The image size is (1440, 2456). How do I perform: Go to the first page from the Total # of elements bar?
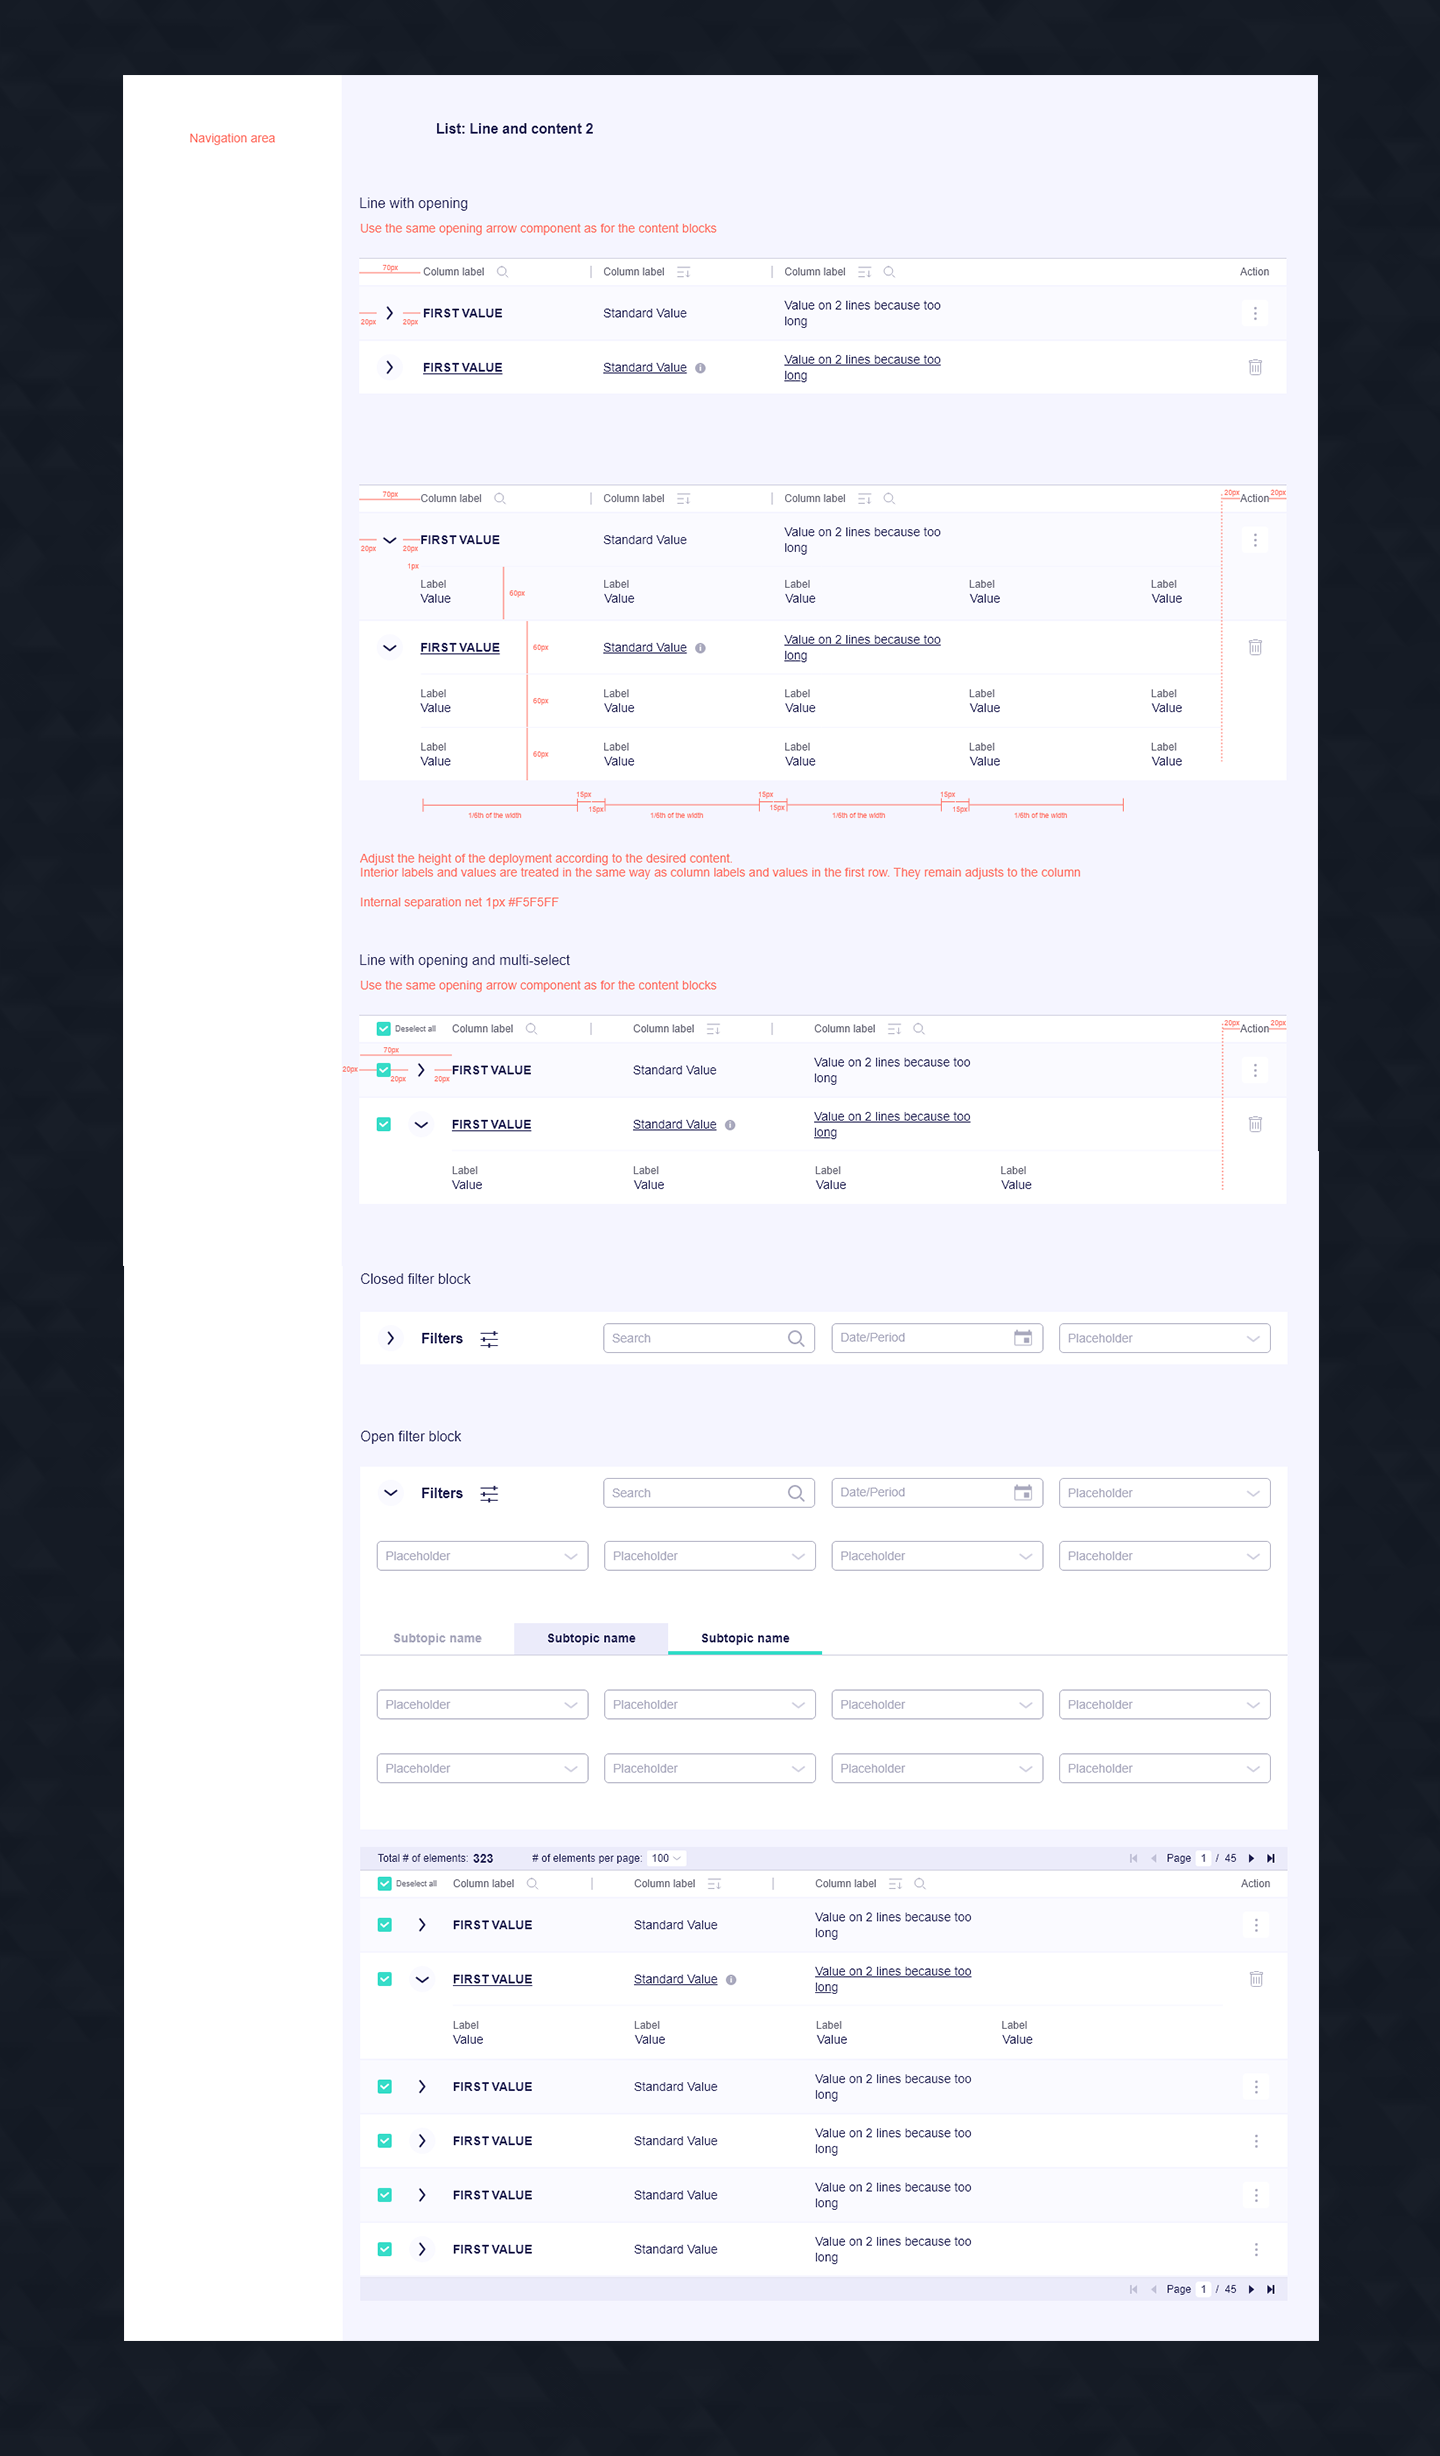[x=1133, y=1858]
